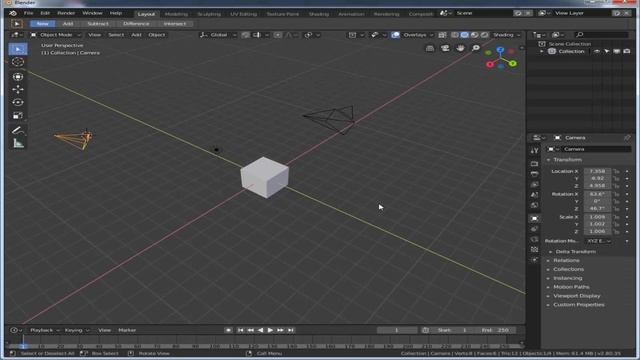Select the Rotate tool
The image size is (640, 360).
18,102
